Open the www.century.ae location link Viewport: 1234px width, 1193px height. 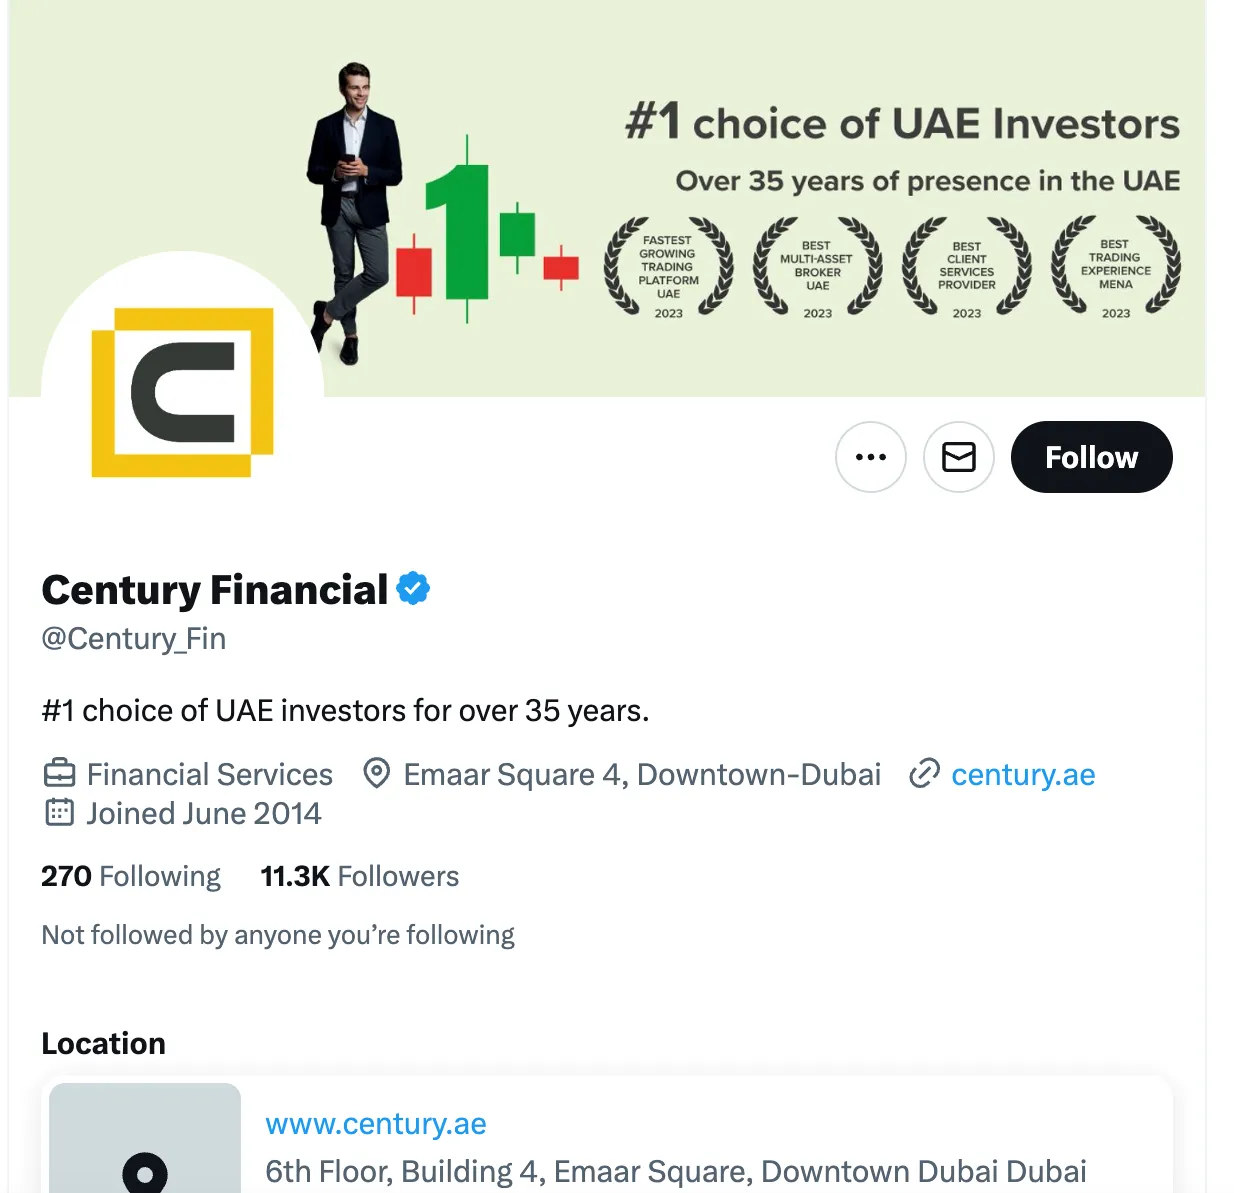[376, 1124]
